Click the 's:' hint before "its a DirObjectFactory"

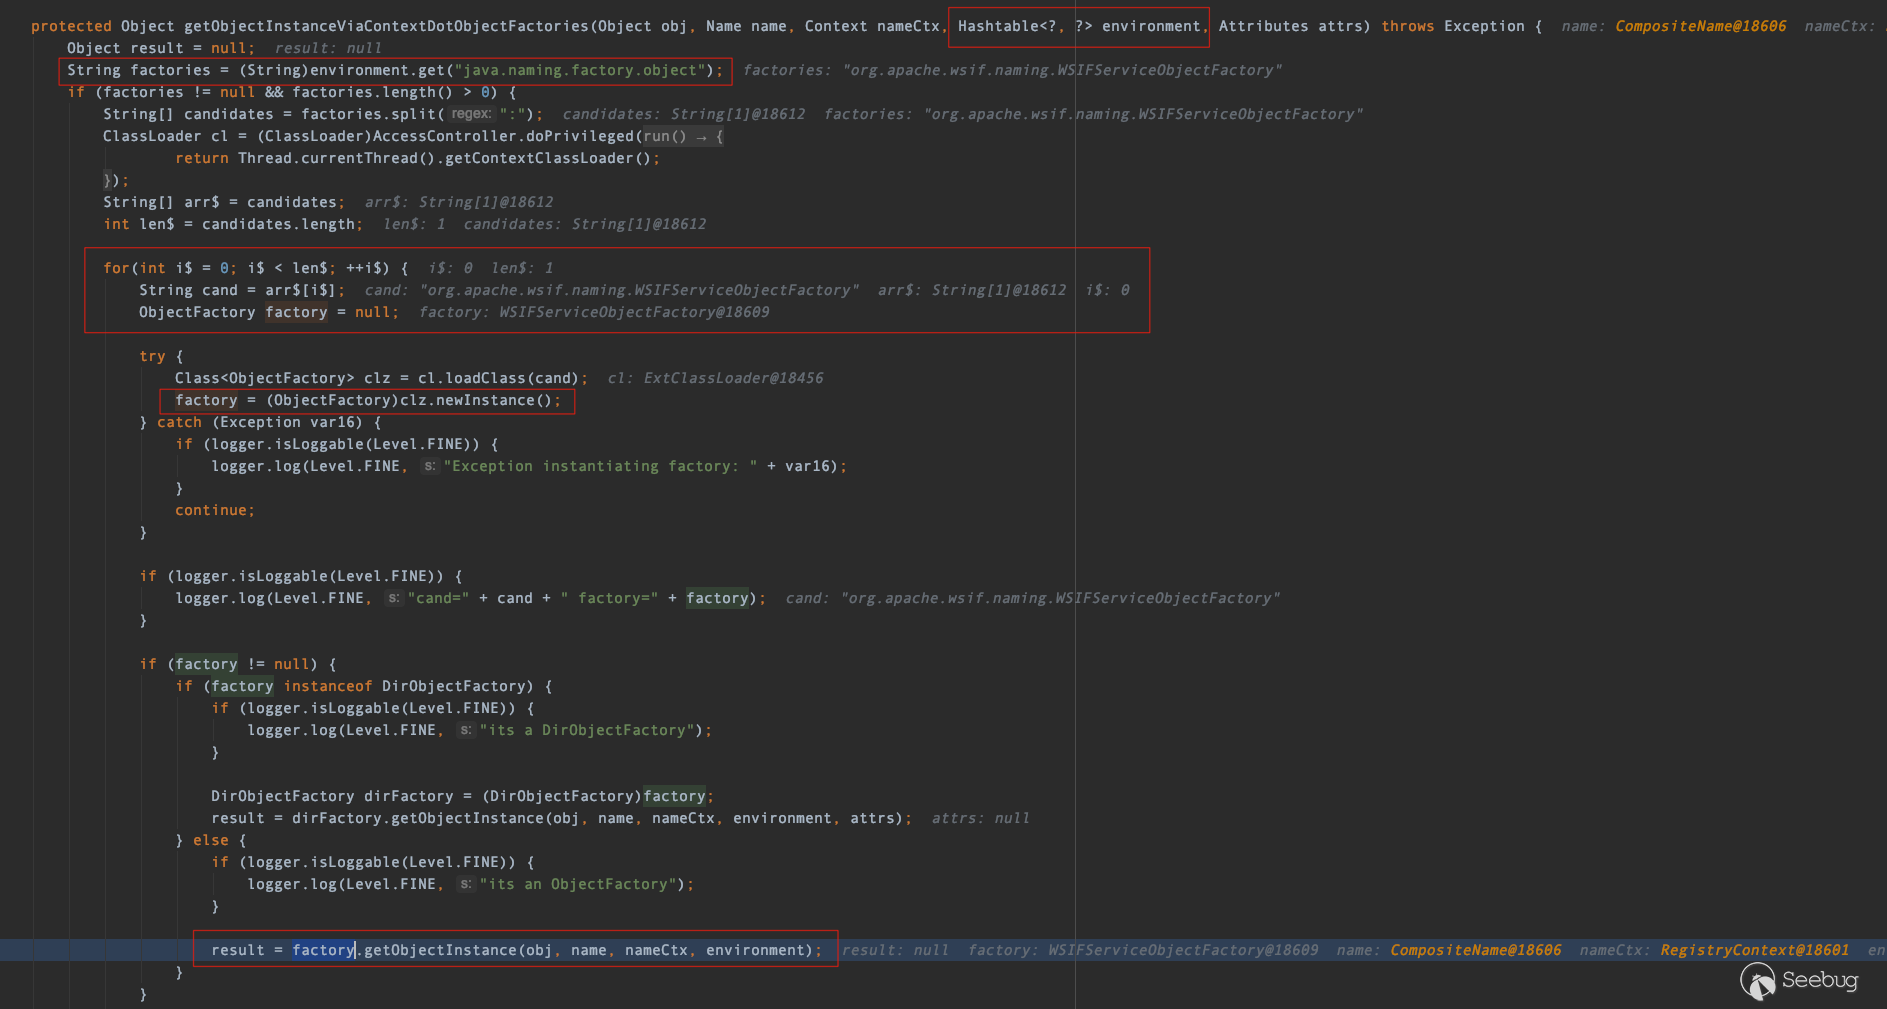[465, 730]
